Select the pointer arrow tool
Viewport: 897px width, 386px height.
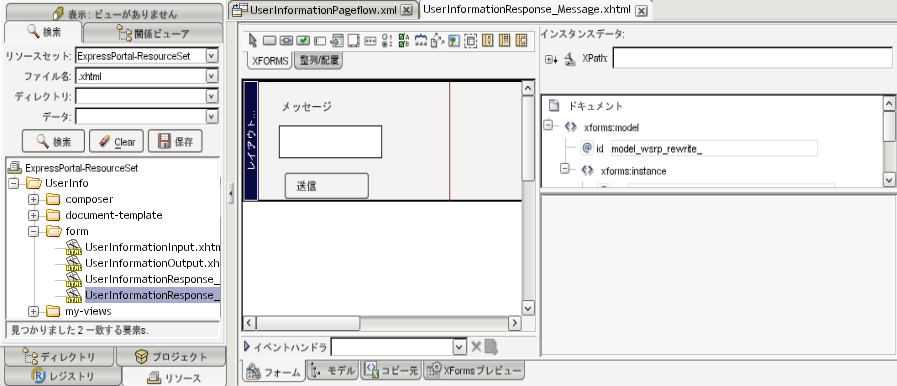[252, 41]
